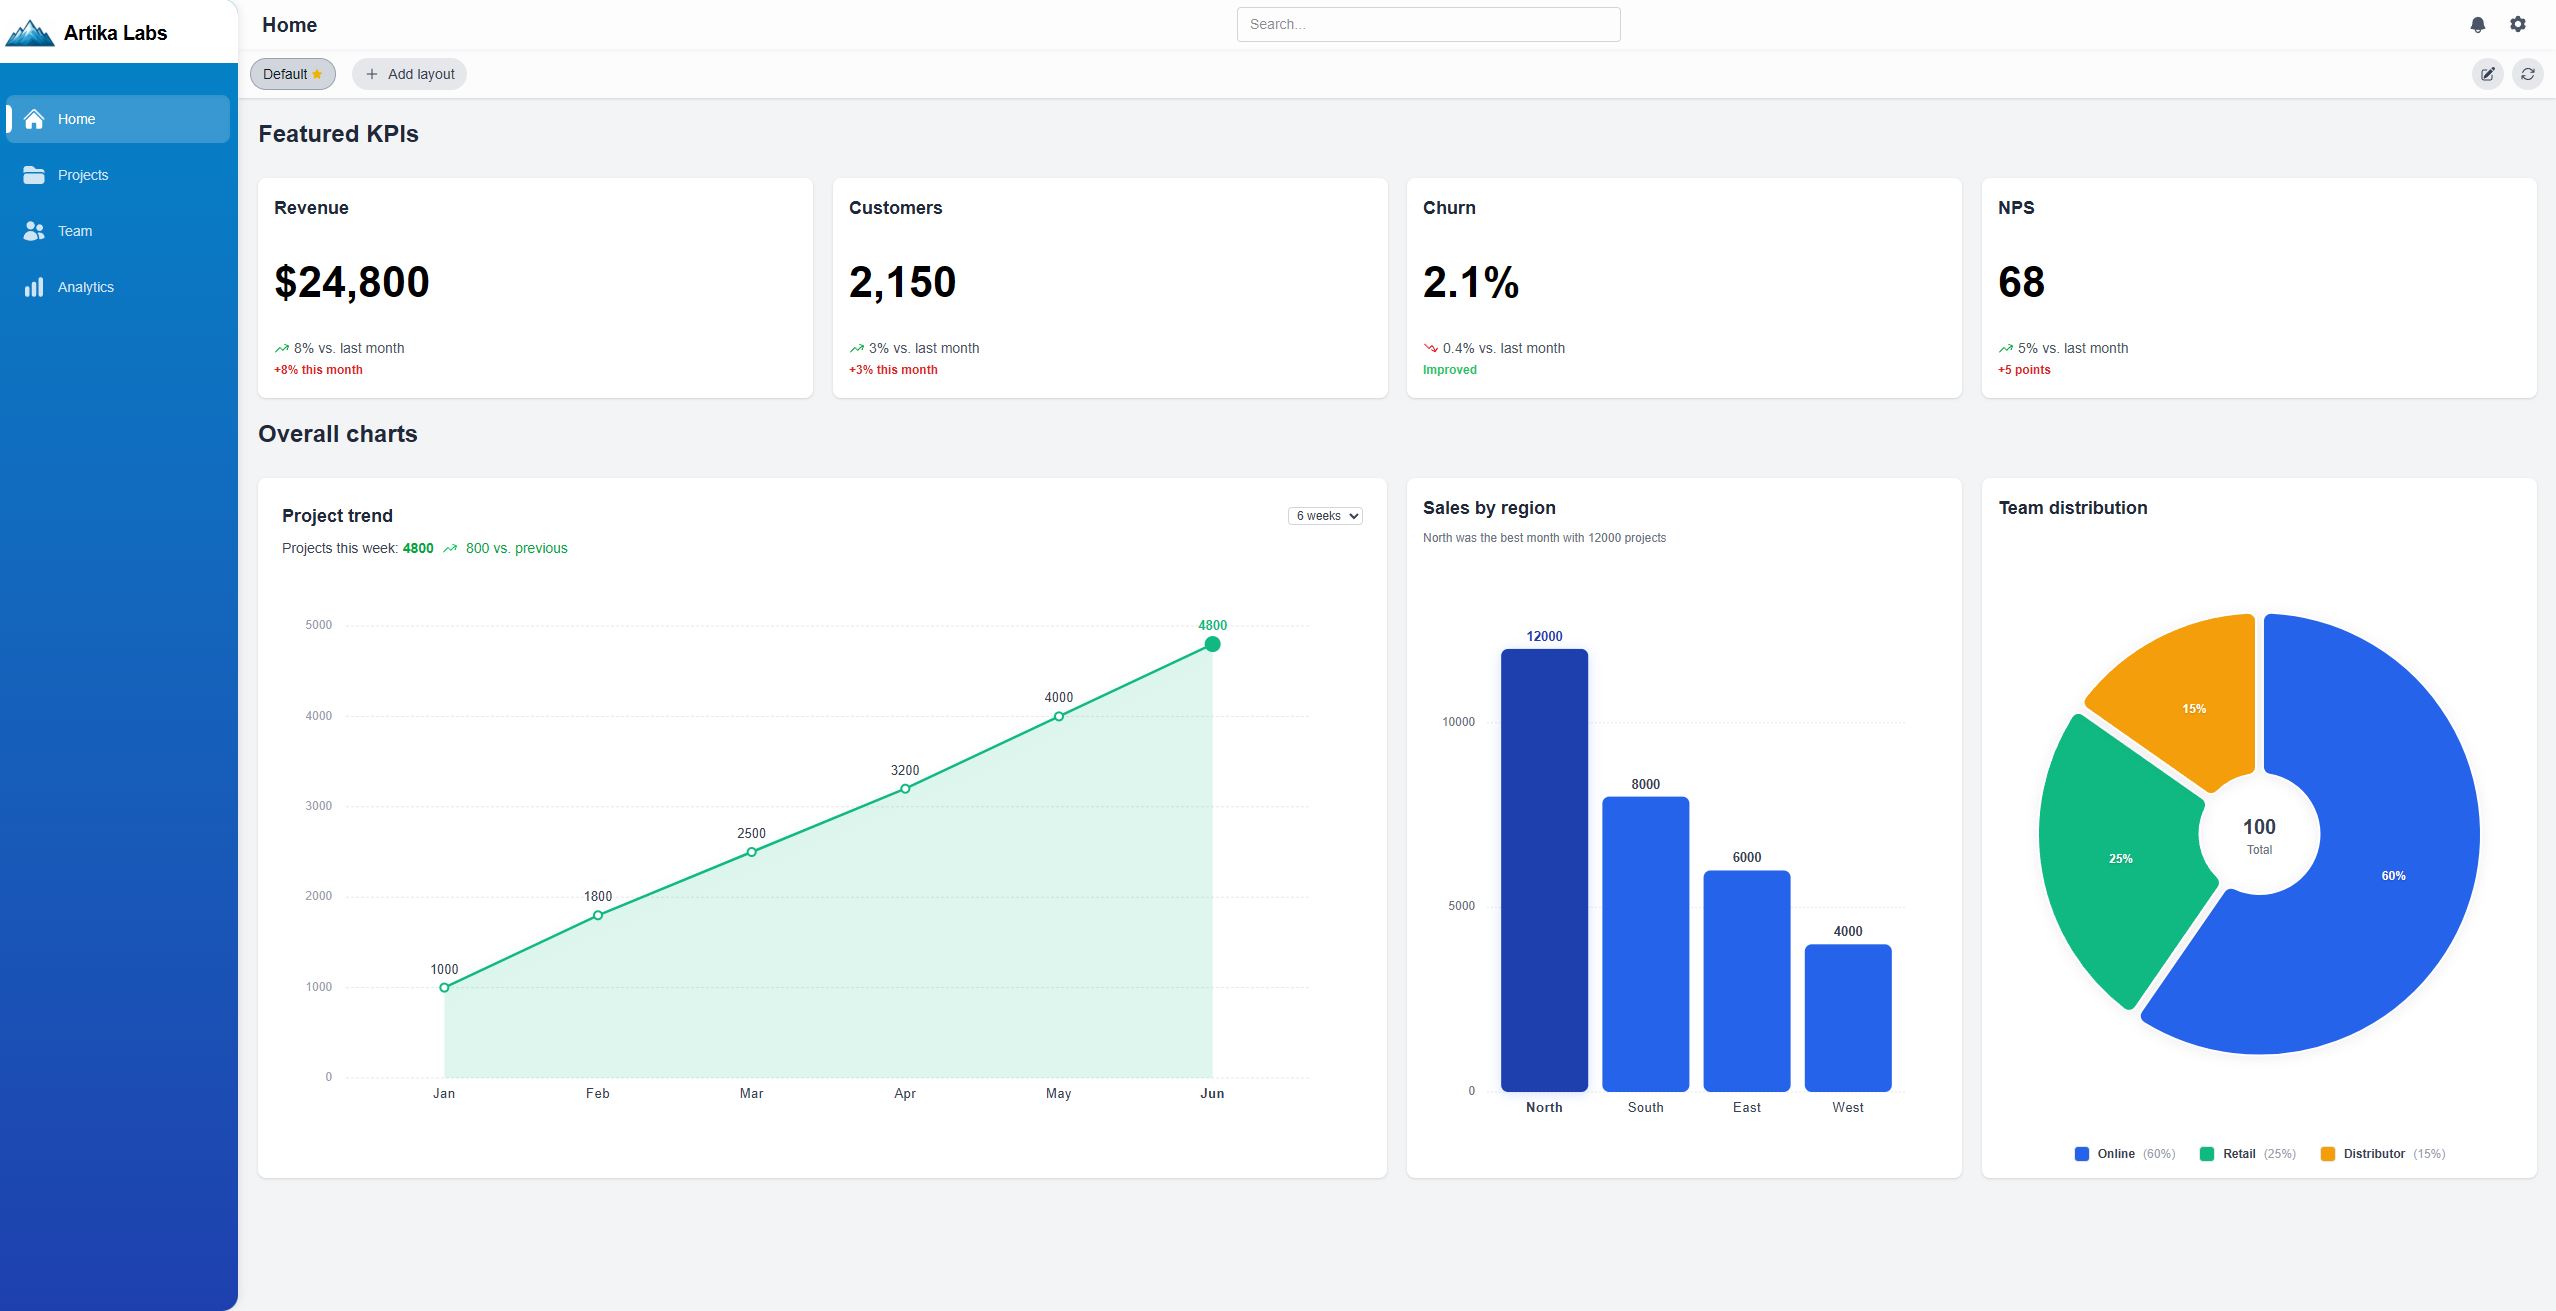
Task: Click the Artika Labs mountain logo
Action: (30, 33)
